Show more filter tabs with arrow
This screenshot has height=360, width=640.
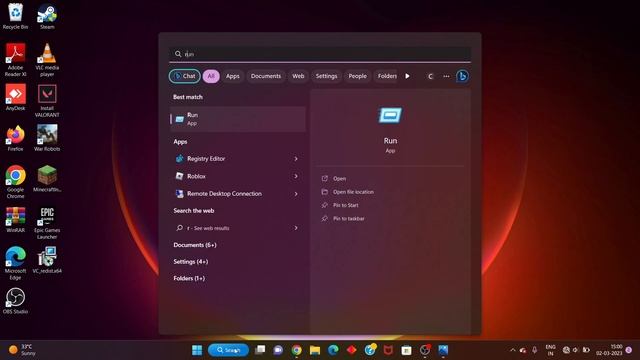407,76
